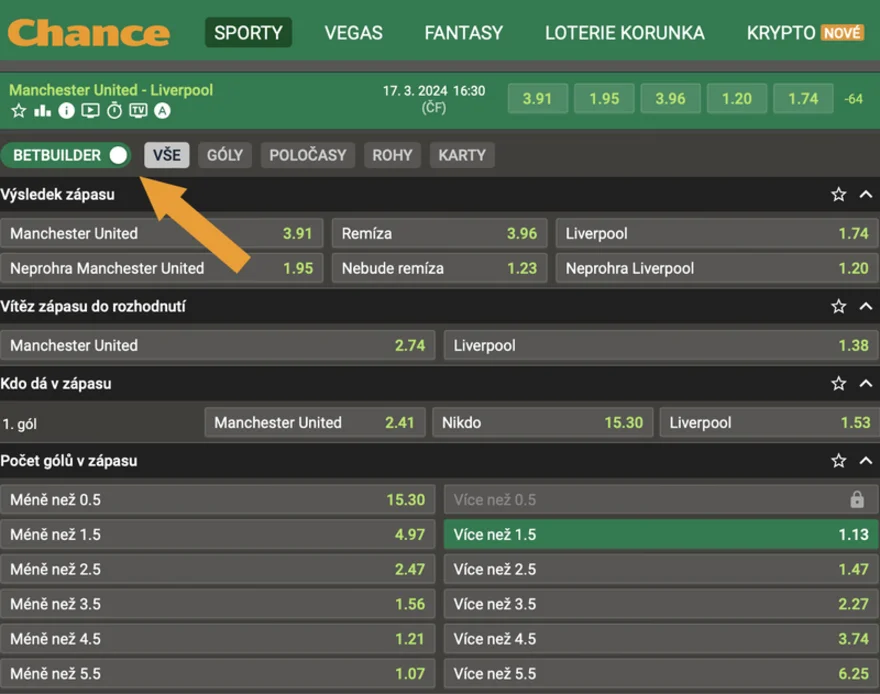Select header odds 3.91
Viewport: 880px width, 694px height.
[538, 99]
